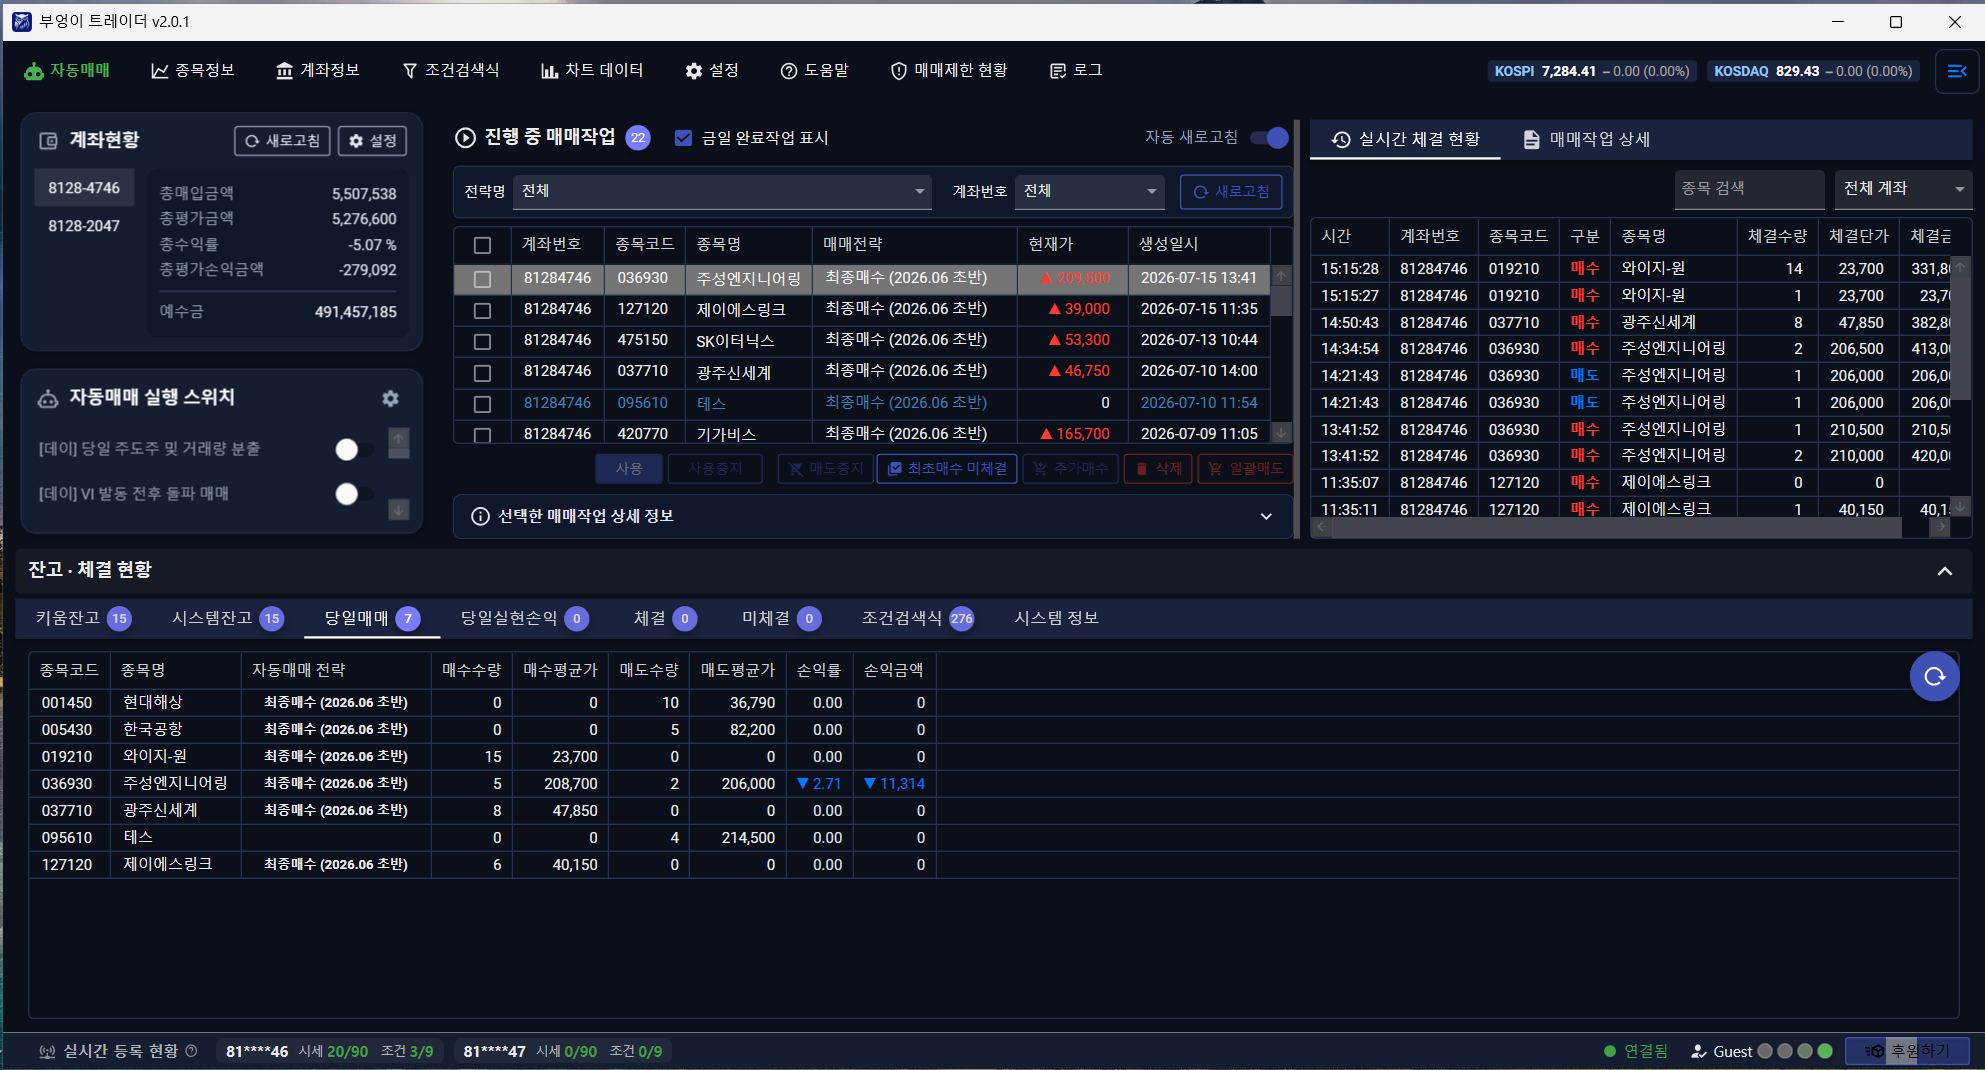Enable the 당일 주도주 및 거래량 분출 switch
The width and height of the screenshot is (1985, 1070).
coord(355,449)
